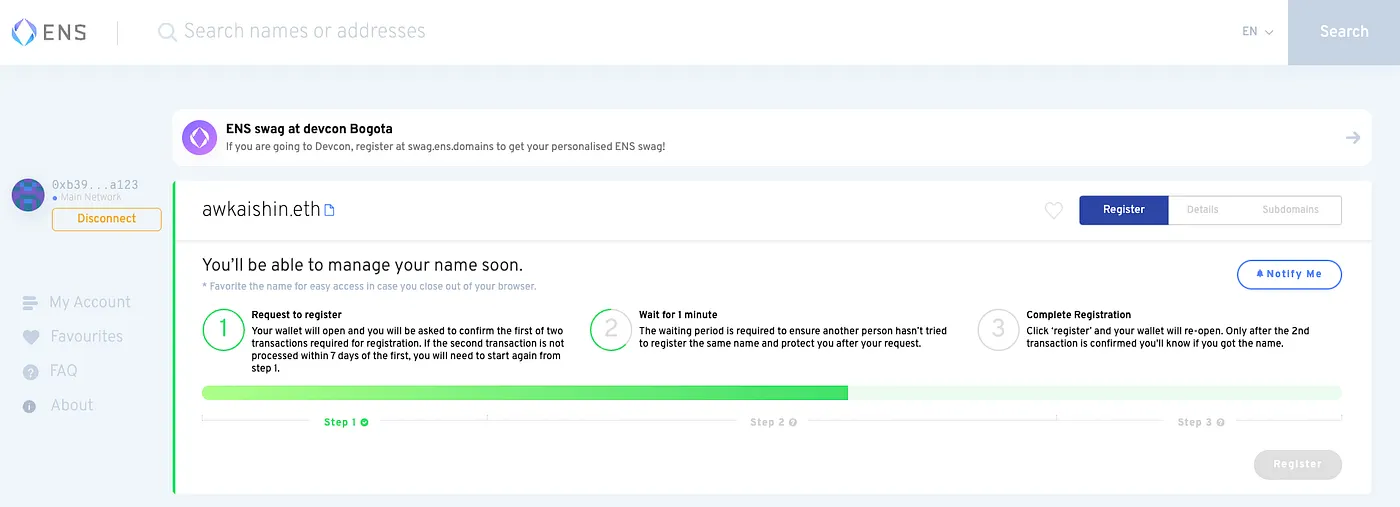
Task: Click the Step 2 help marker
Action: (x=793, y=423)
